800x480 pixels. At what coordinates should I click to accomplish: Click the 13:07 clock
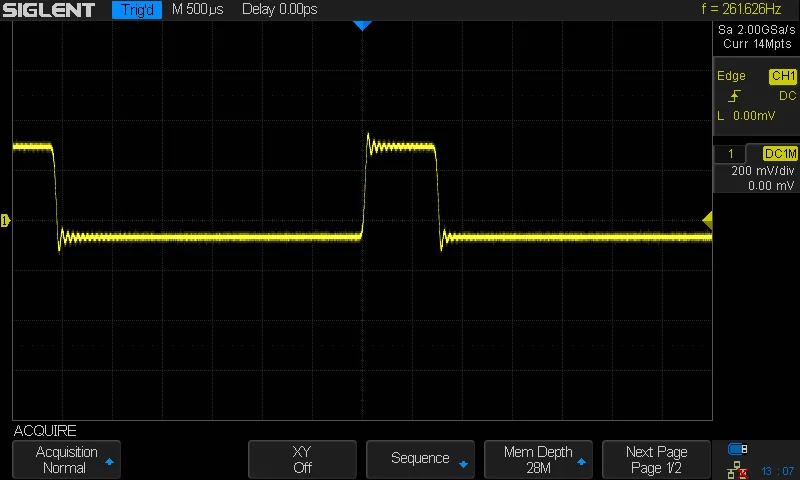778,471
